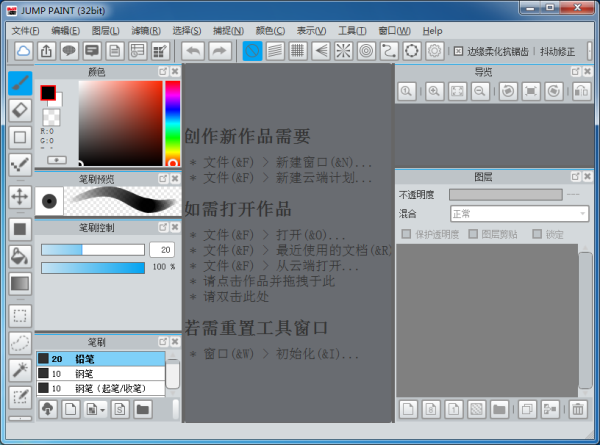The height and width of the screenshot is (445, 600).
Task: Activate the Magic Wand tool
Action: click(x=19, y=370)
